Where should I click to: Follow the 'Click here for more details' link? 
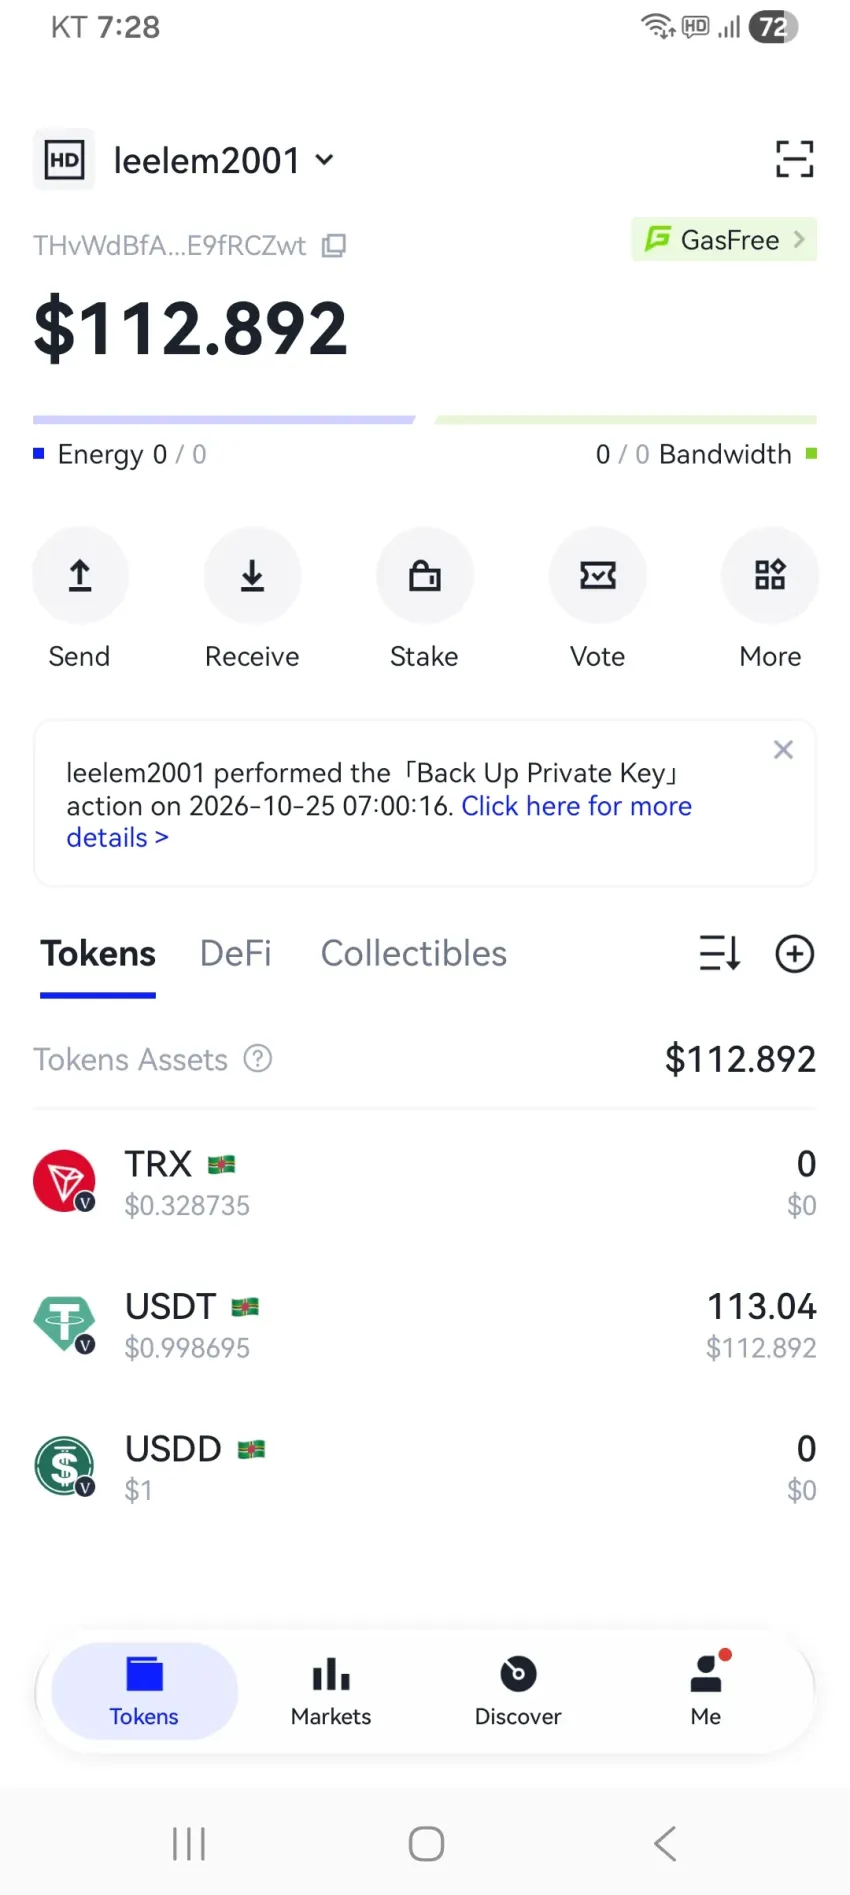click(x=380, y=822)
